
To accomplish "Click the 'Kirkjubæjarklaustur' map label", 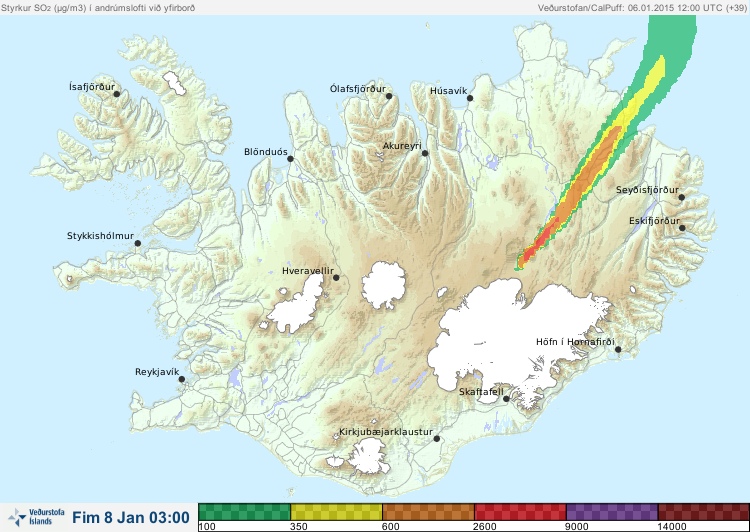I will 386,432.
